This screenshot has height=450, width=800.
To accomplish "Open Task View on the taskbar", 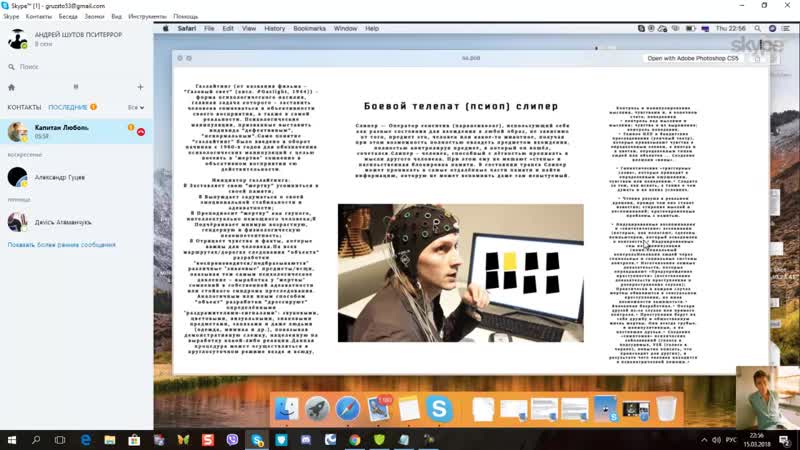I will pos(60,440).
